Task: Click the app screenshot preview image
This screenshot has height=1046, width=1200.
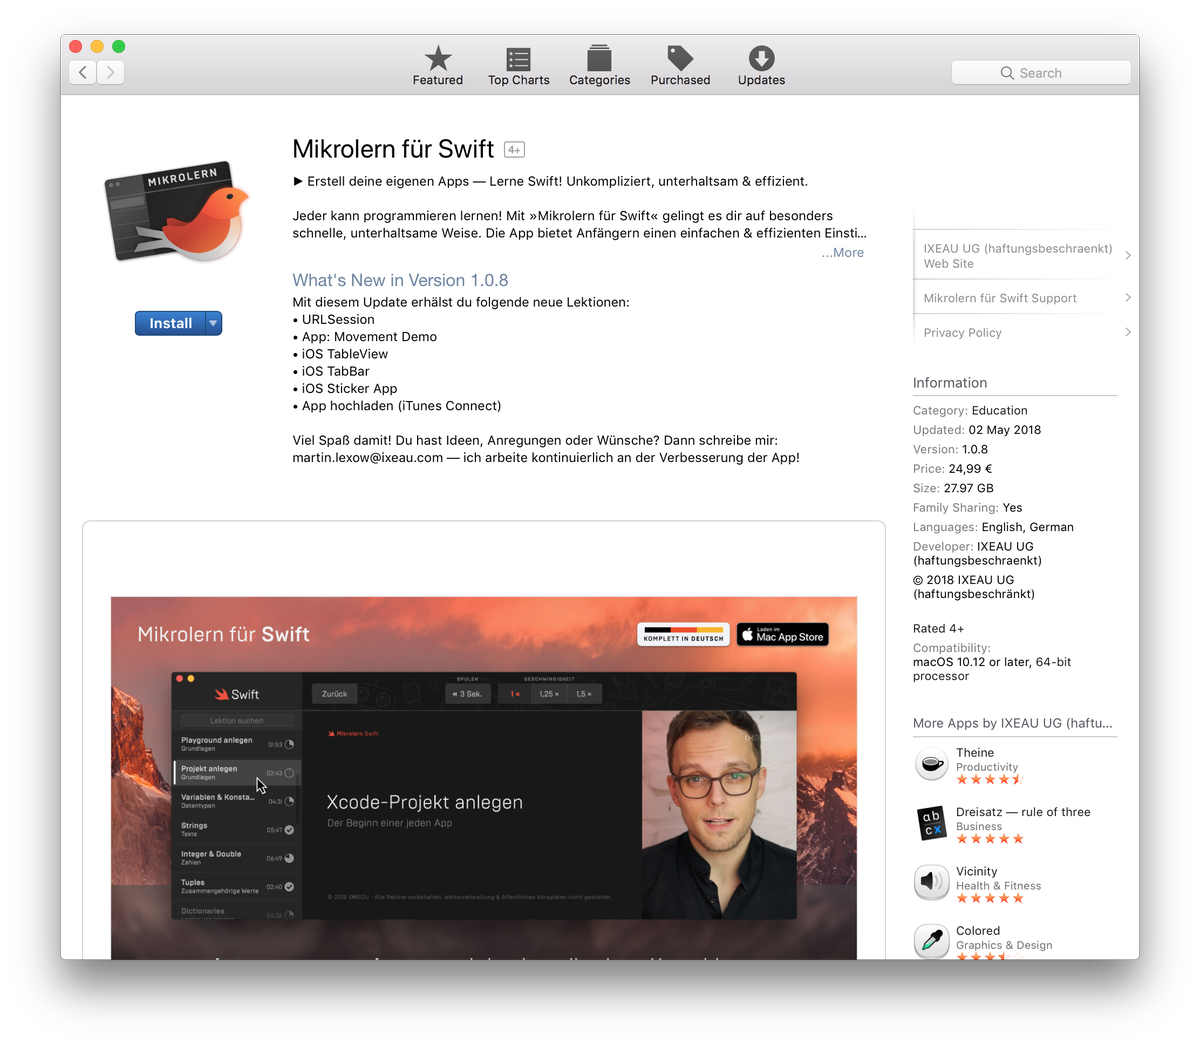Action: pos(484,778)
